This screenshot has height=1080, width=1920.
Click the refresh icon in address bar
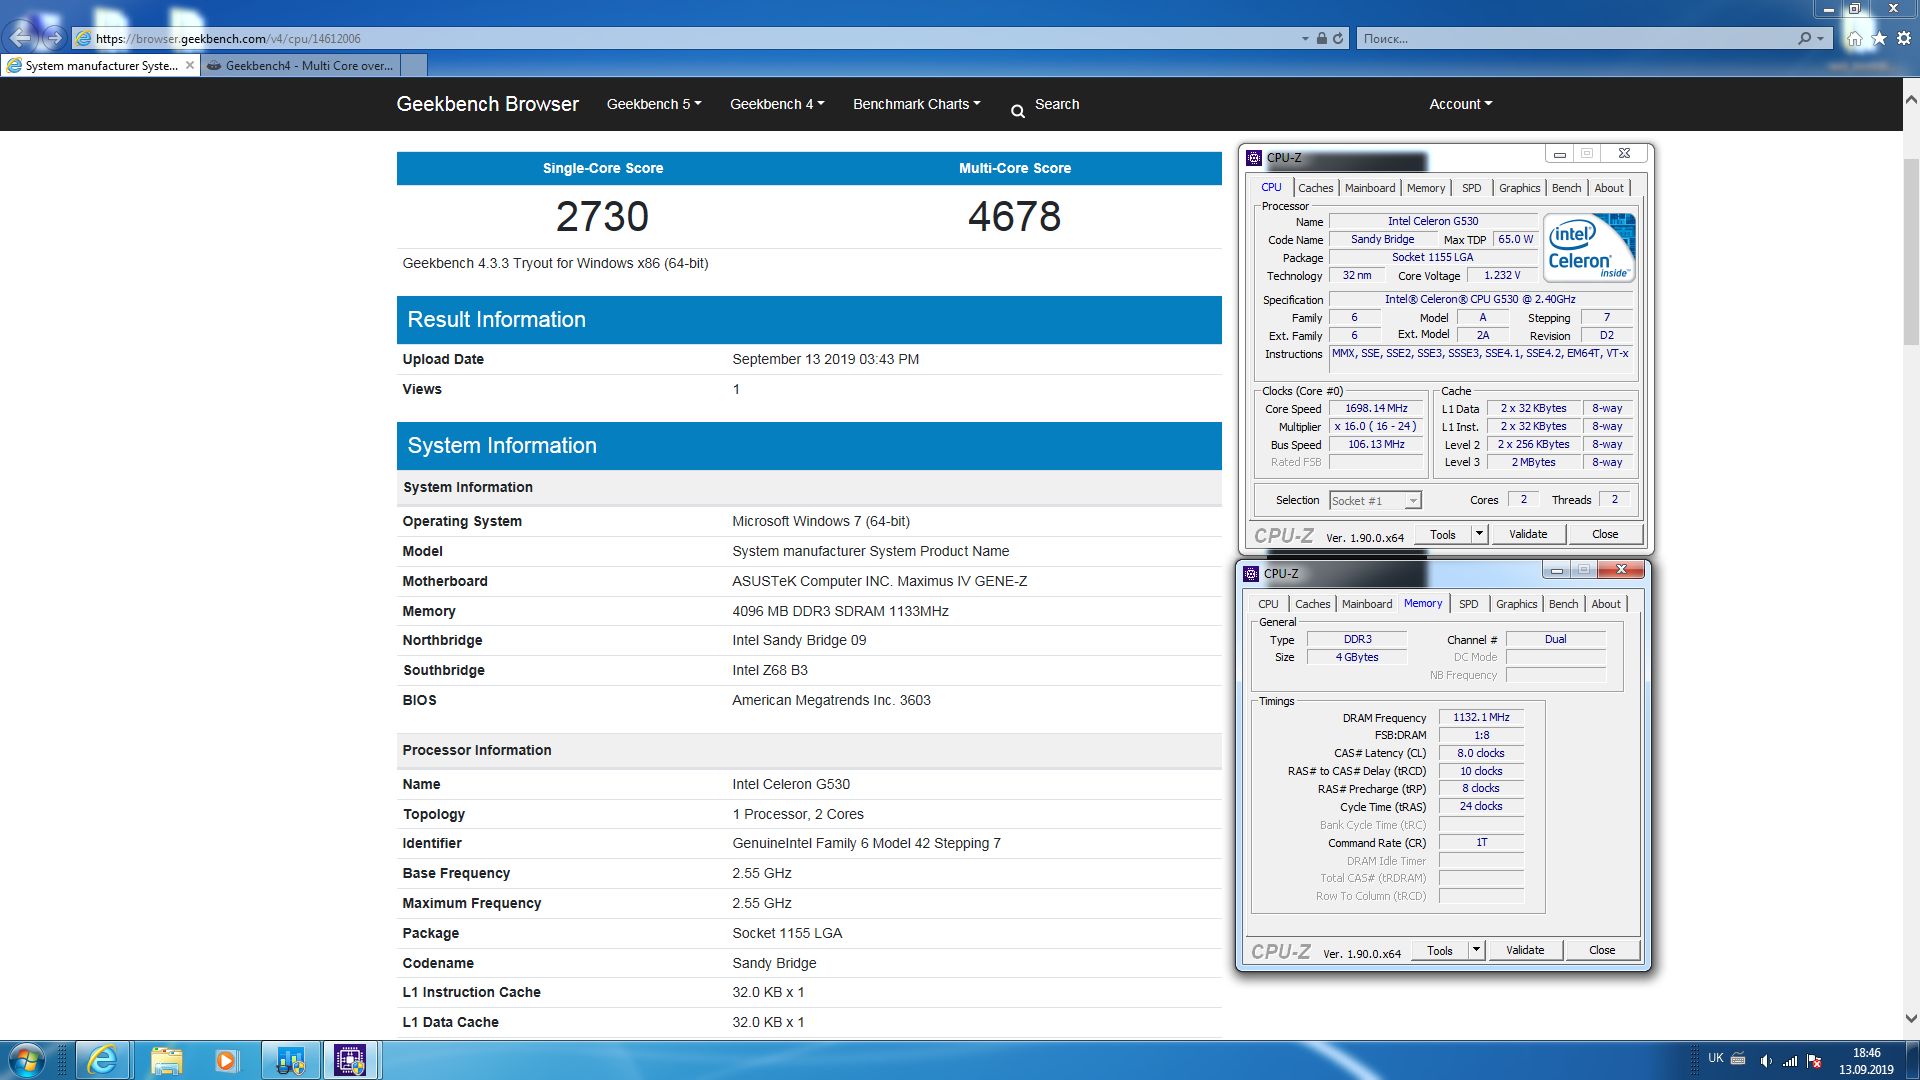1338,38
